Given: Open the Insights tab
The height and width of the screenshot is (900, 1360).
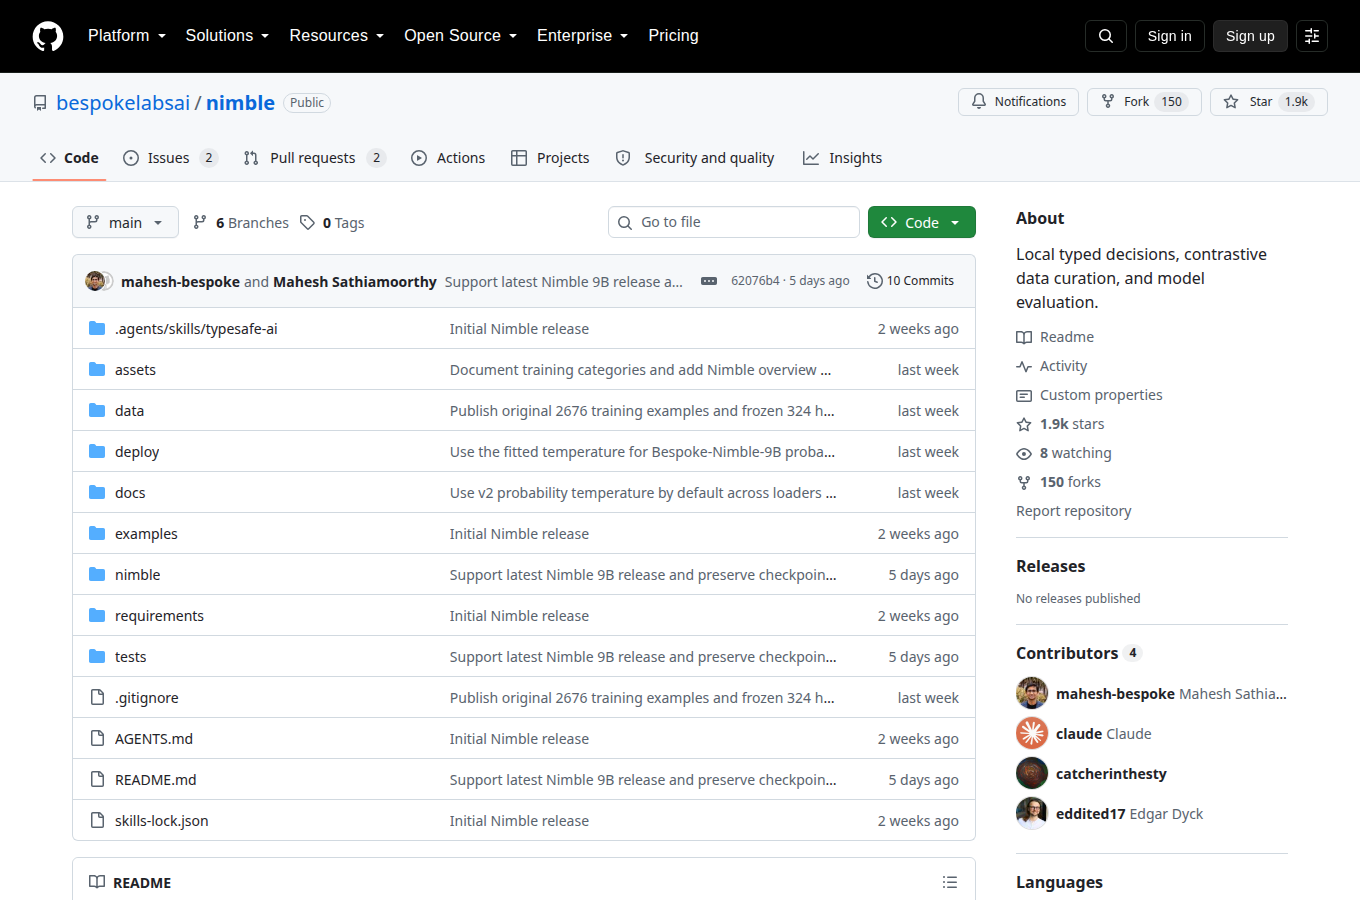Looking at the screenshot, I should tap(843, 158).
